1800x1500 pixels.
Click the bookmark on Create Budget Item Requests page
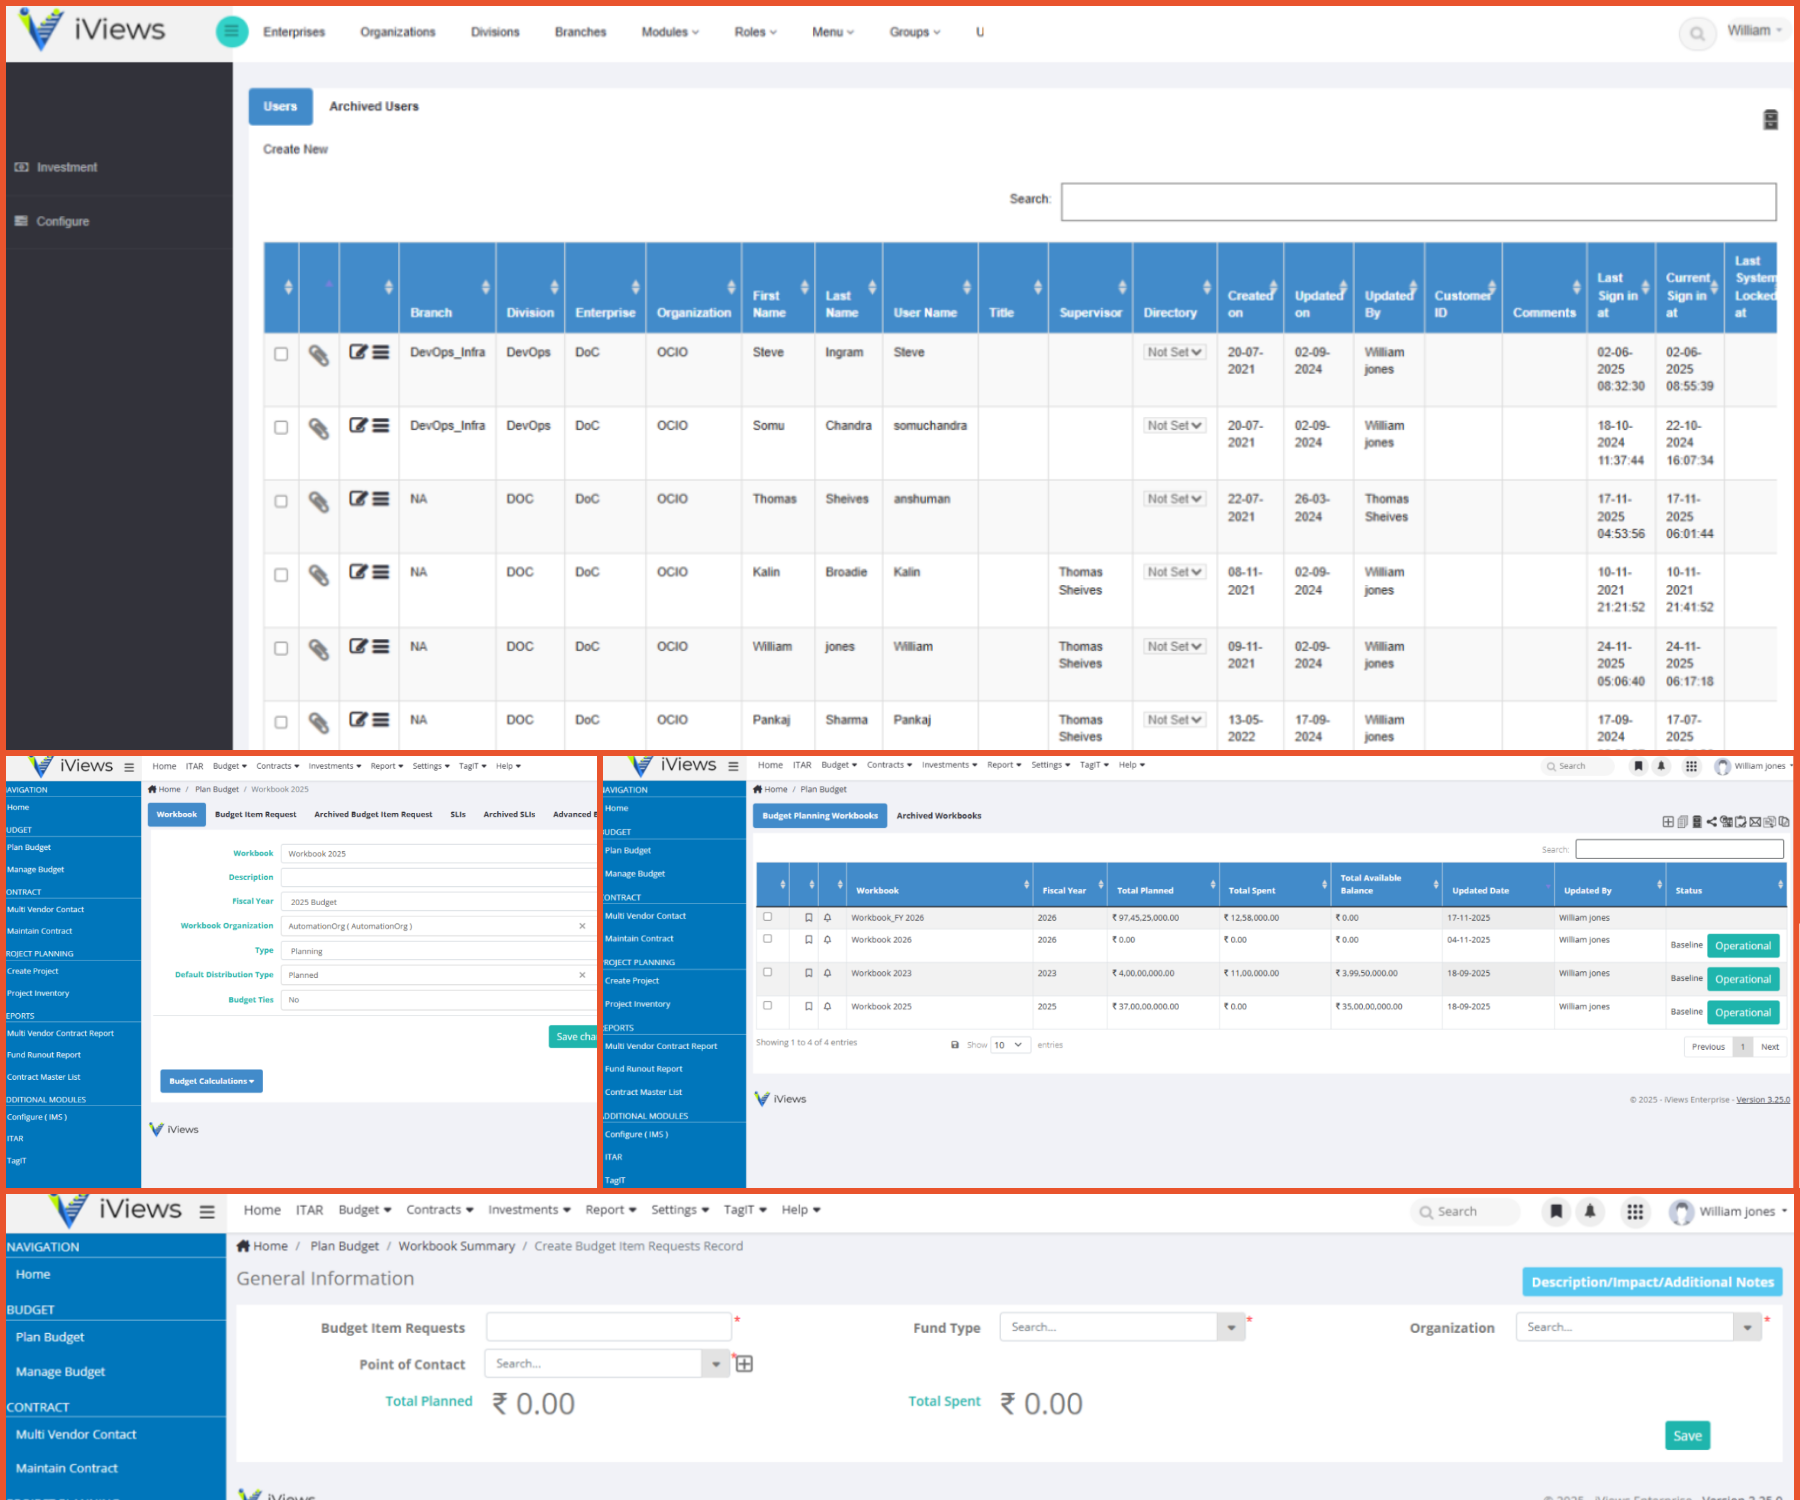1556,1212
